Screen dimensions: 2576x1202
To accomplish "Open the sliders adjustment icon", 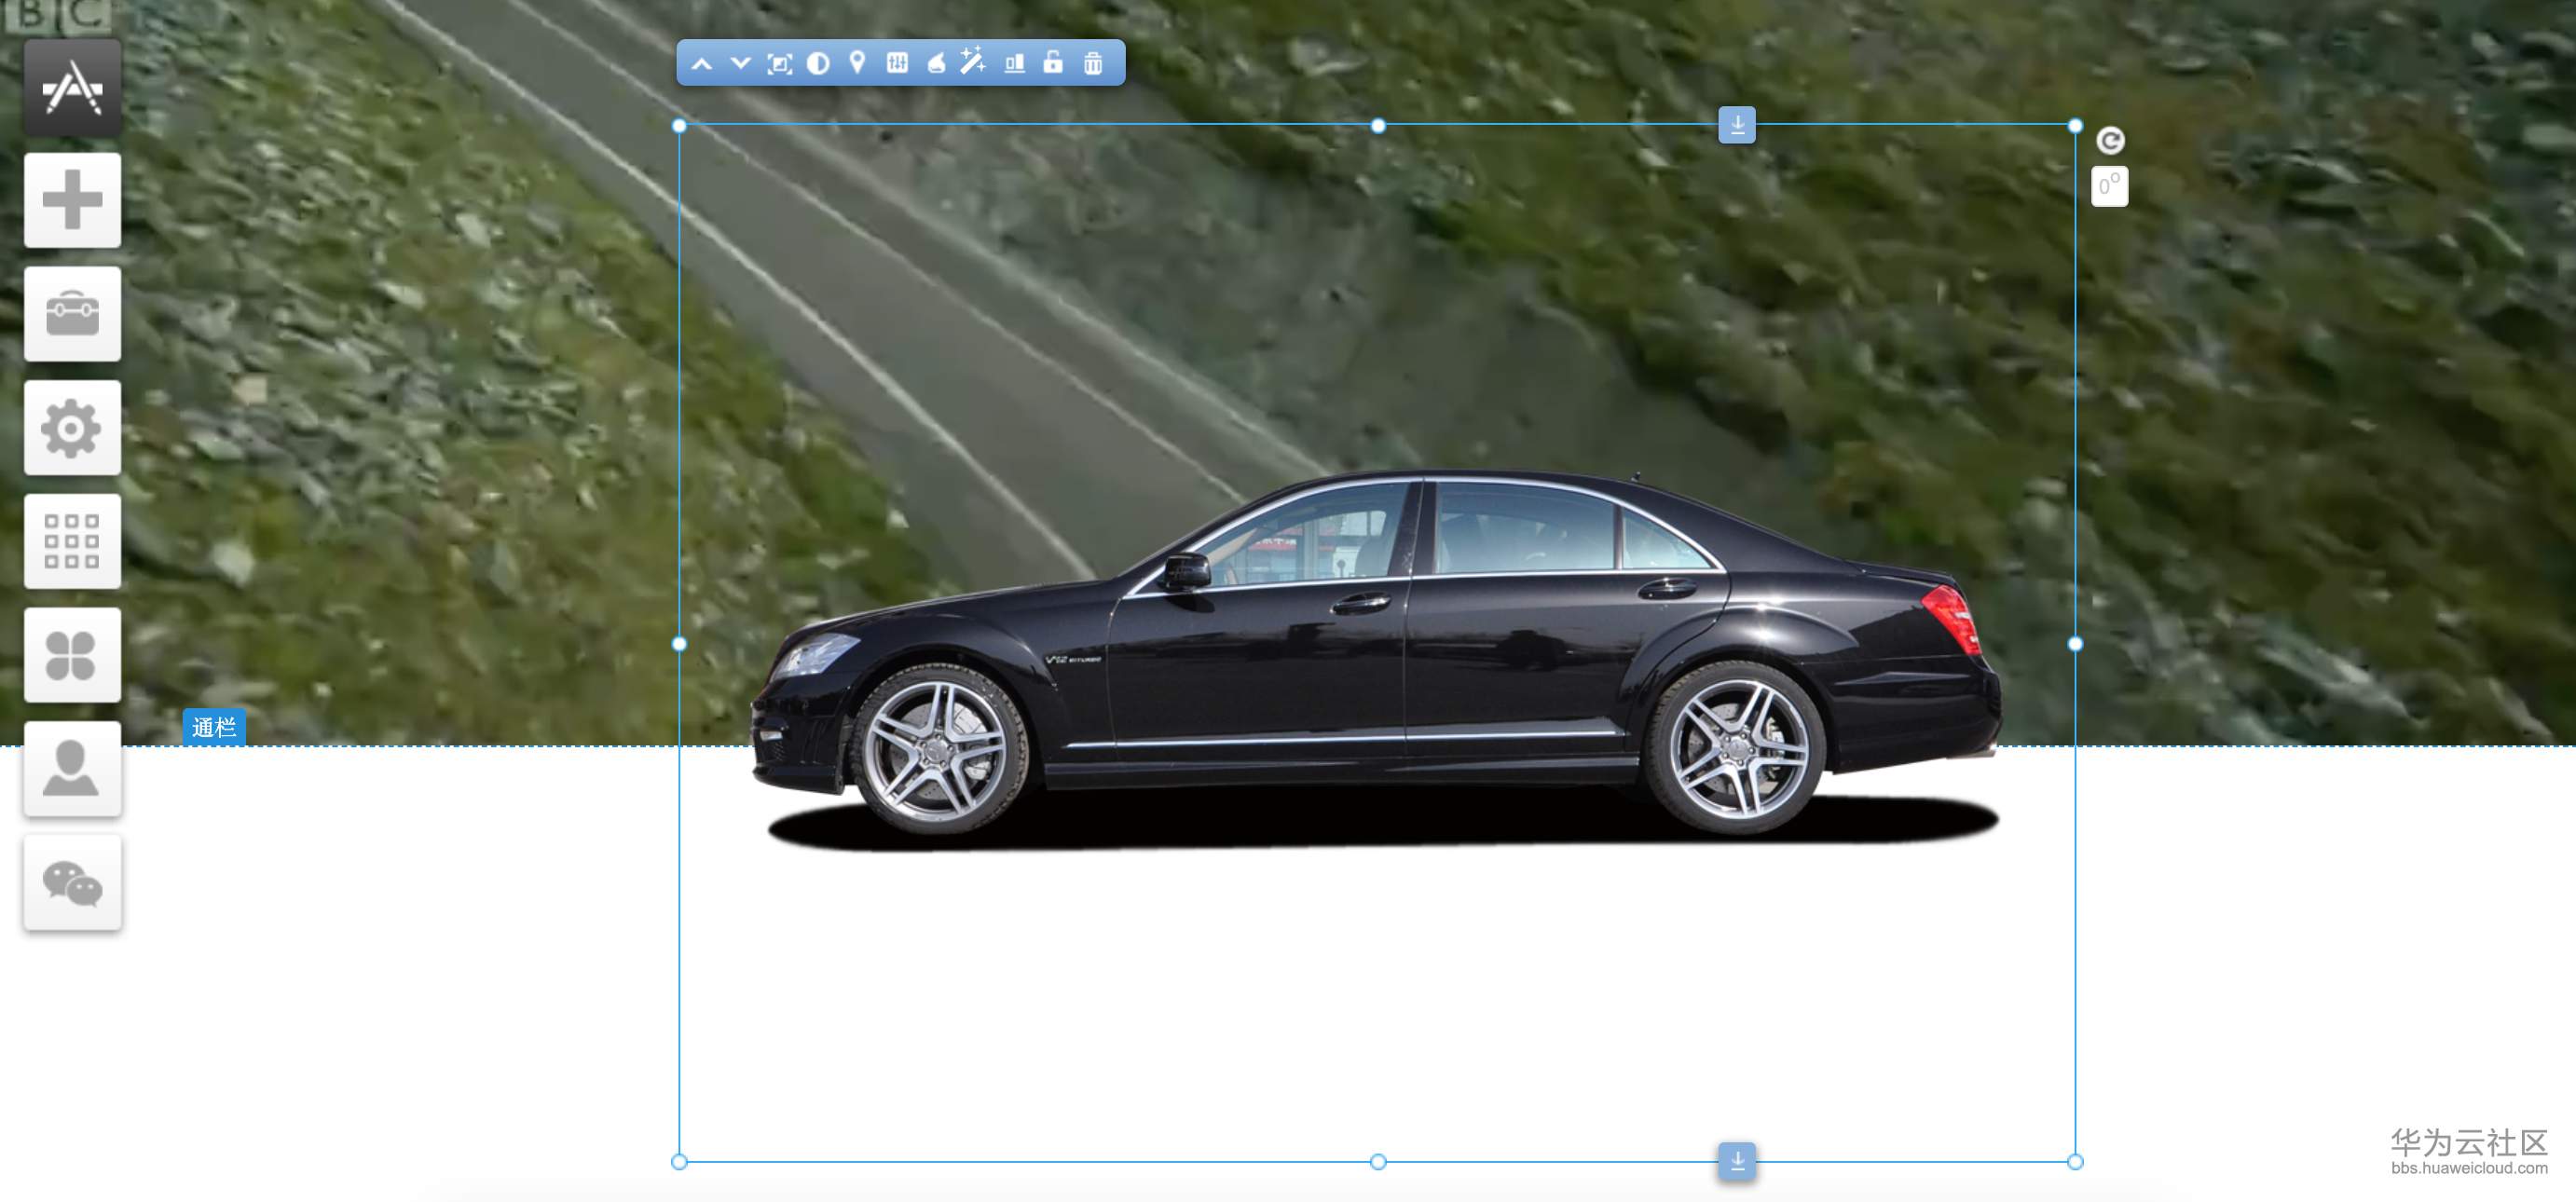I will click(x=897, y=63).
